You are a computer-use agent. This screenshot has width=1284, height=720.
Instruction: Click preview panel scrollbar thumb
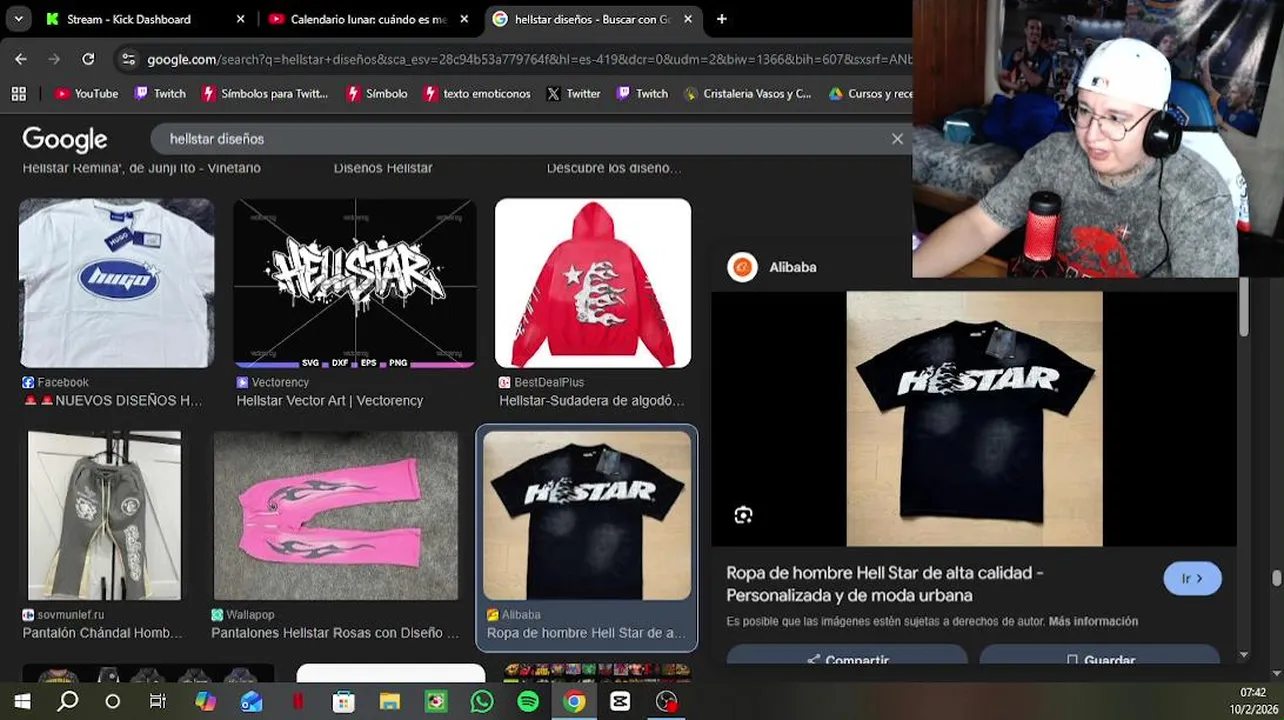tap(1244, 308)
